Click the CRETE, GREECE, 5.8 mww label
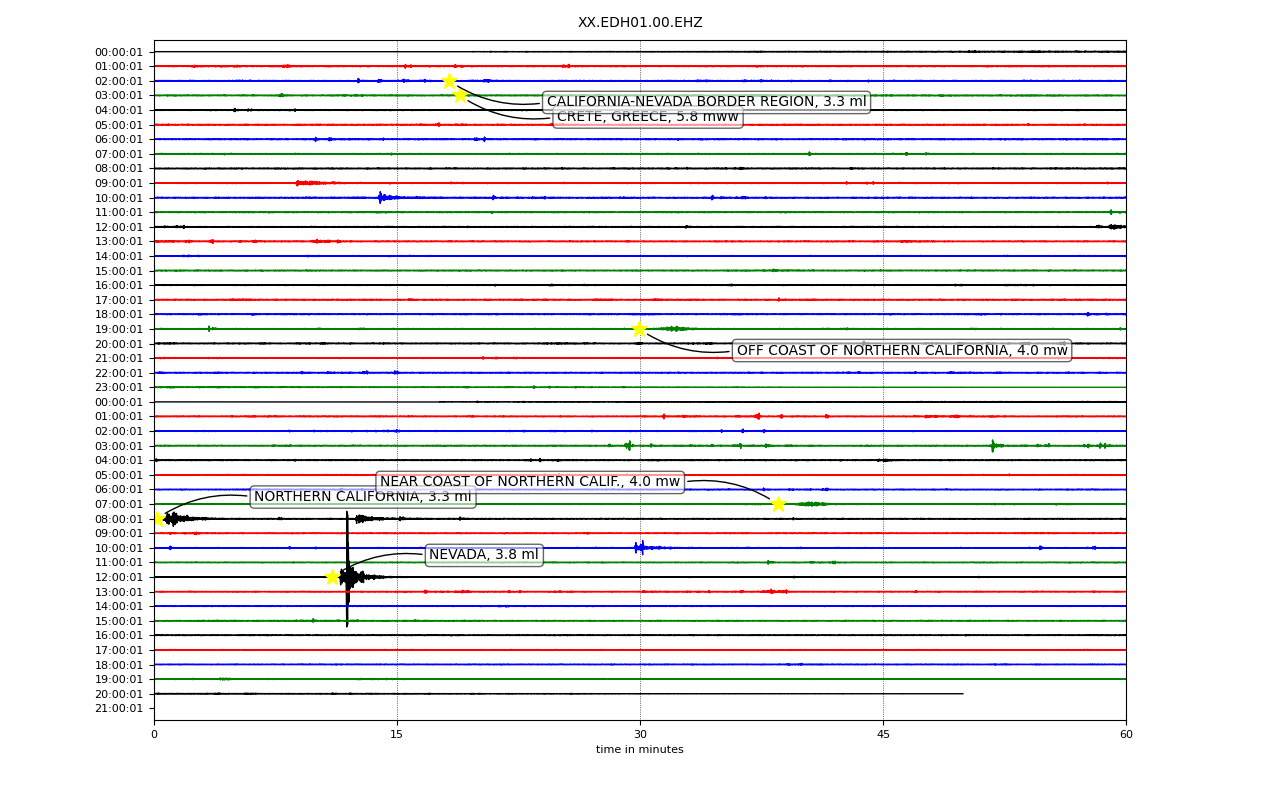1280x800 pixels. click(x=647, y=117)
